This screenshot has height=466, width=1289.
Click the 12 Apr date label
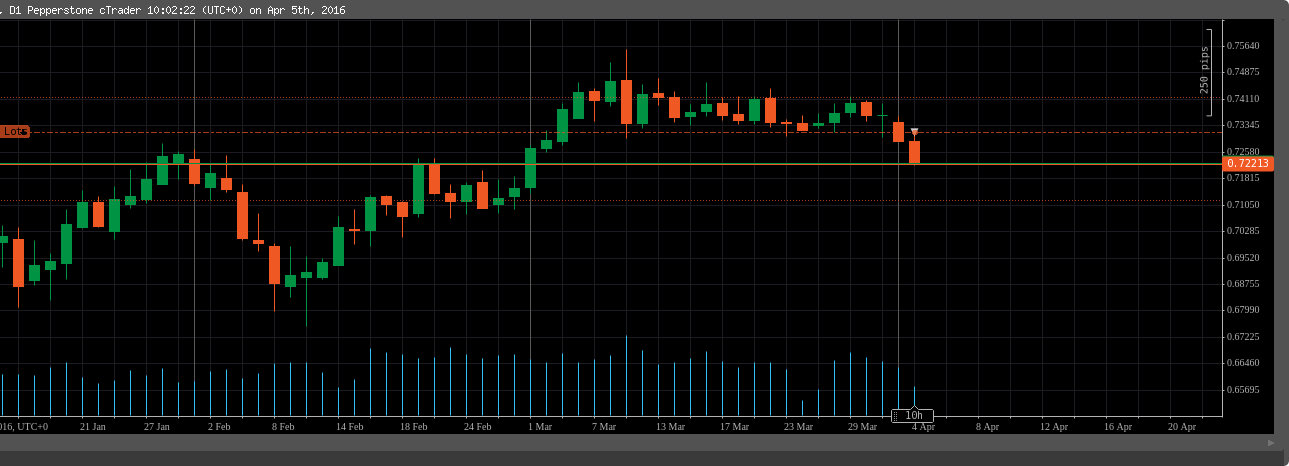(x=1053, y=427)
